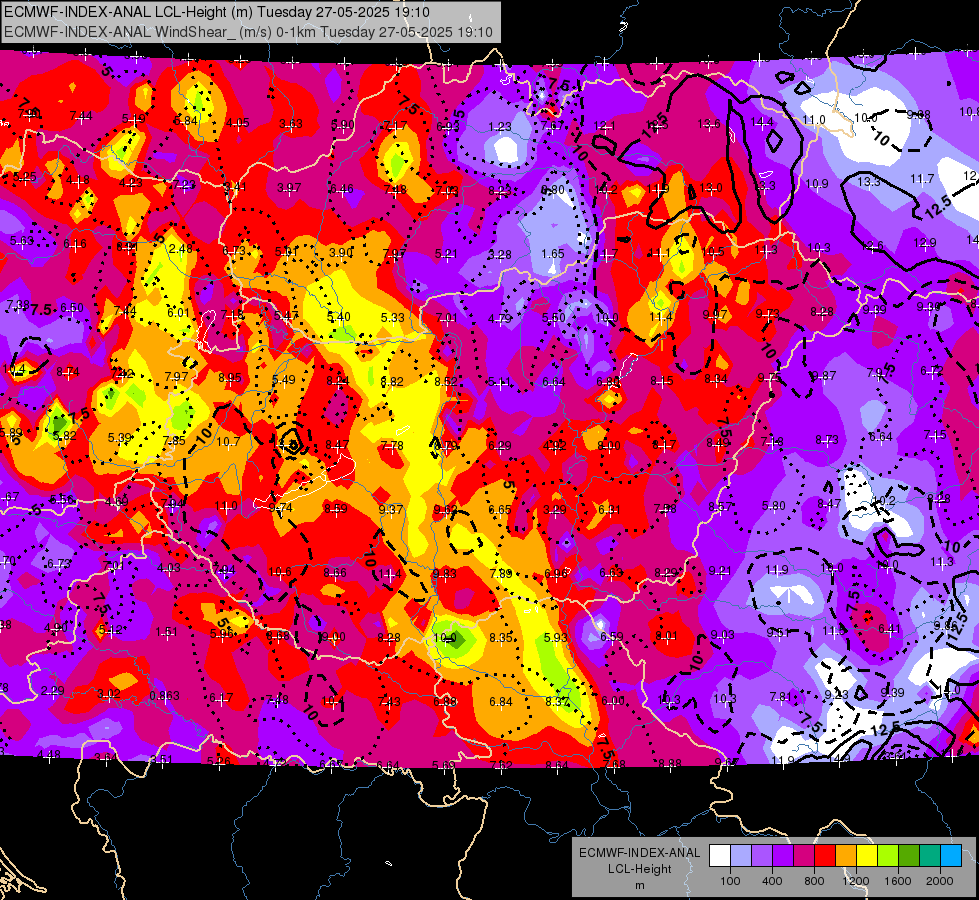
Task: Click the grid value 8.37
Action: (558, 701)
